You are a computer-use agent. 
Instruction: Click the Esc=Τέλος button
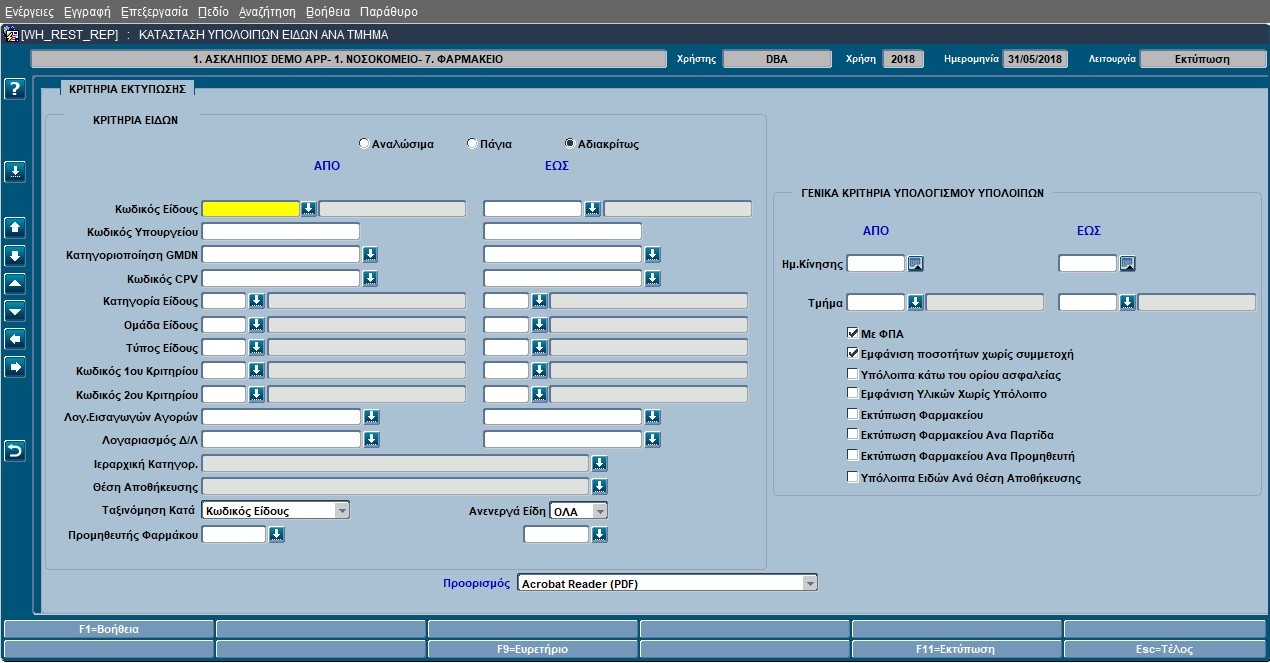[x=1166, y=649]
